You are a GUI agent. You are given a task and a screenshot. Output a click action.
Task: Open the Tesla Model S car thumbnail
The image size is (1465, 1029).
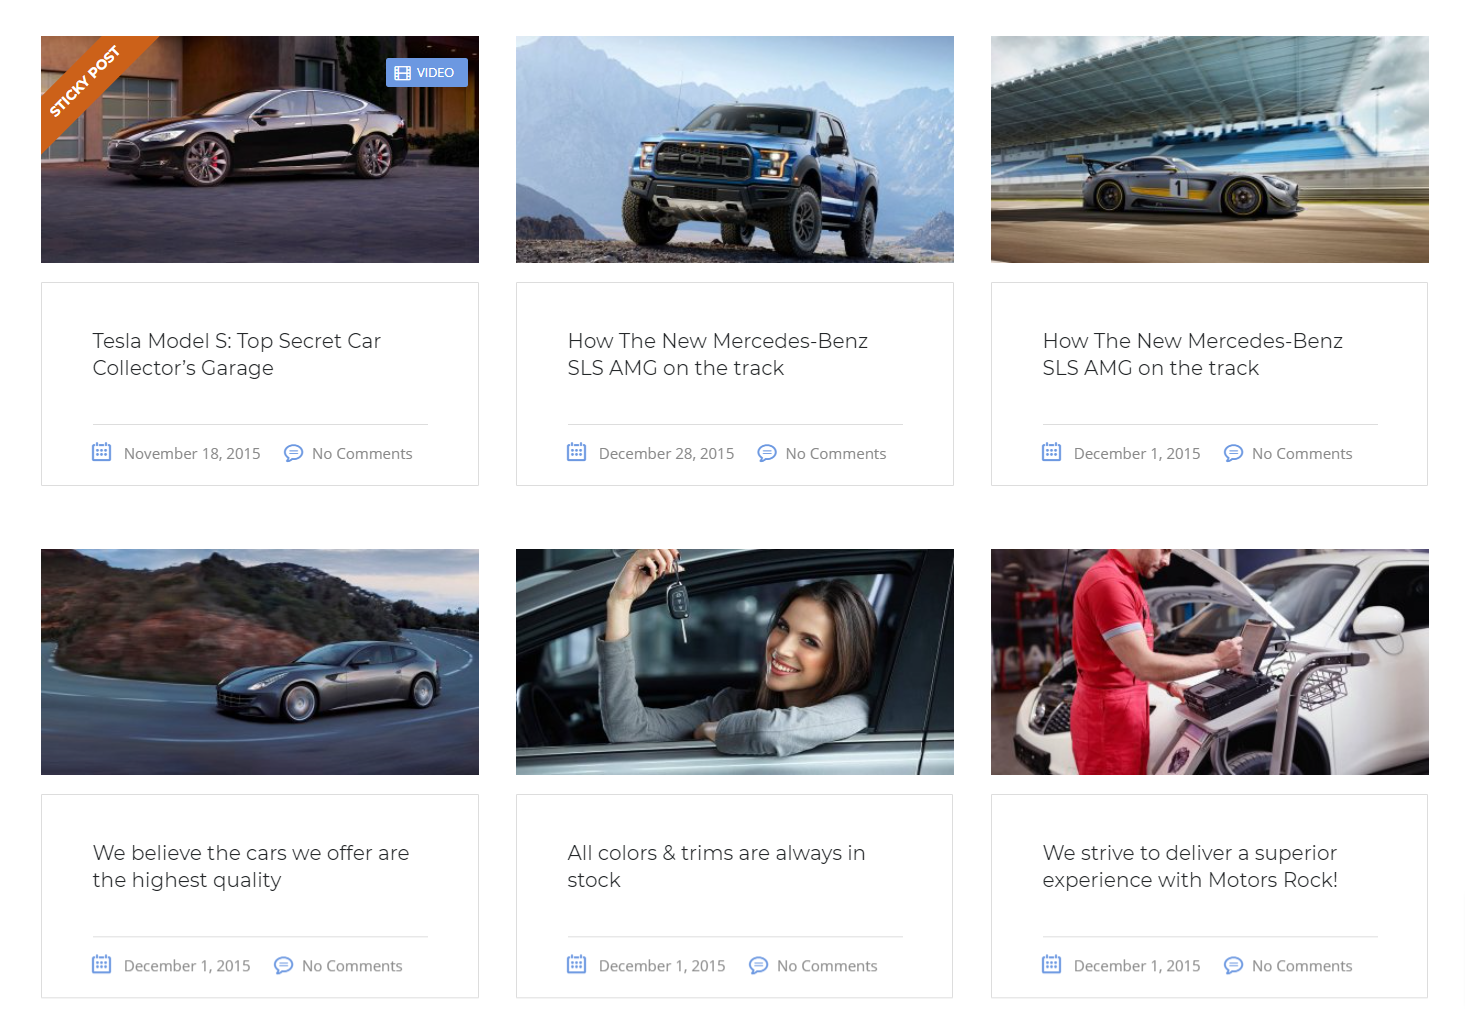260,150
